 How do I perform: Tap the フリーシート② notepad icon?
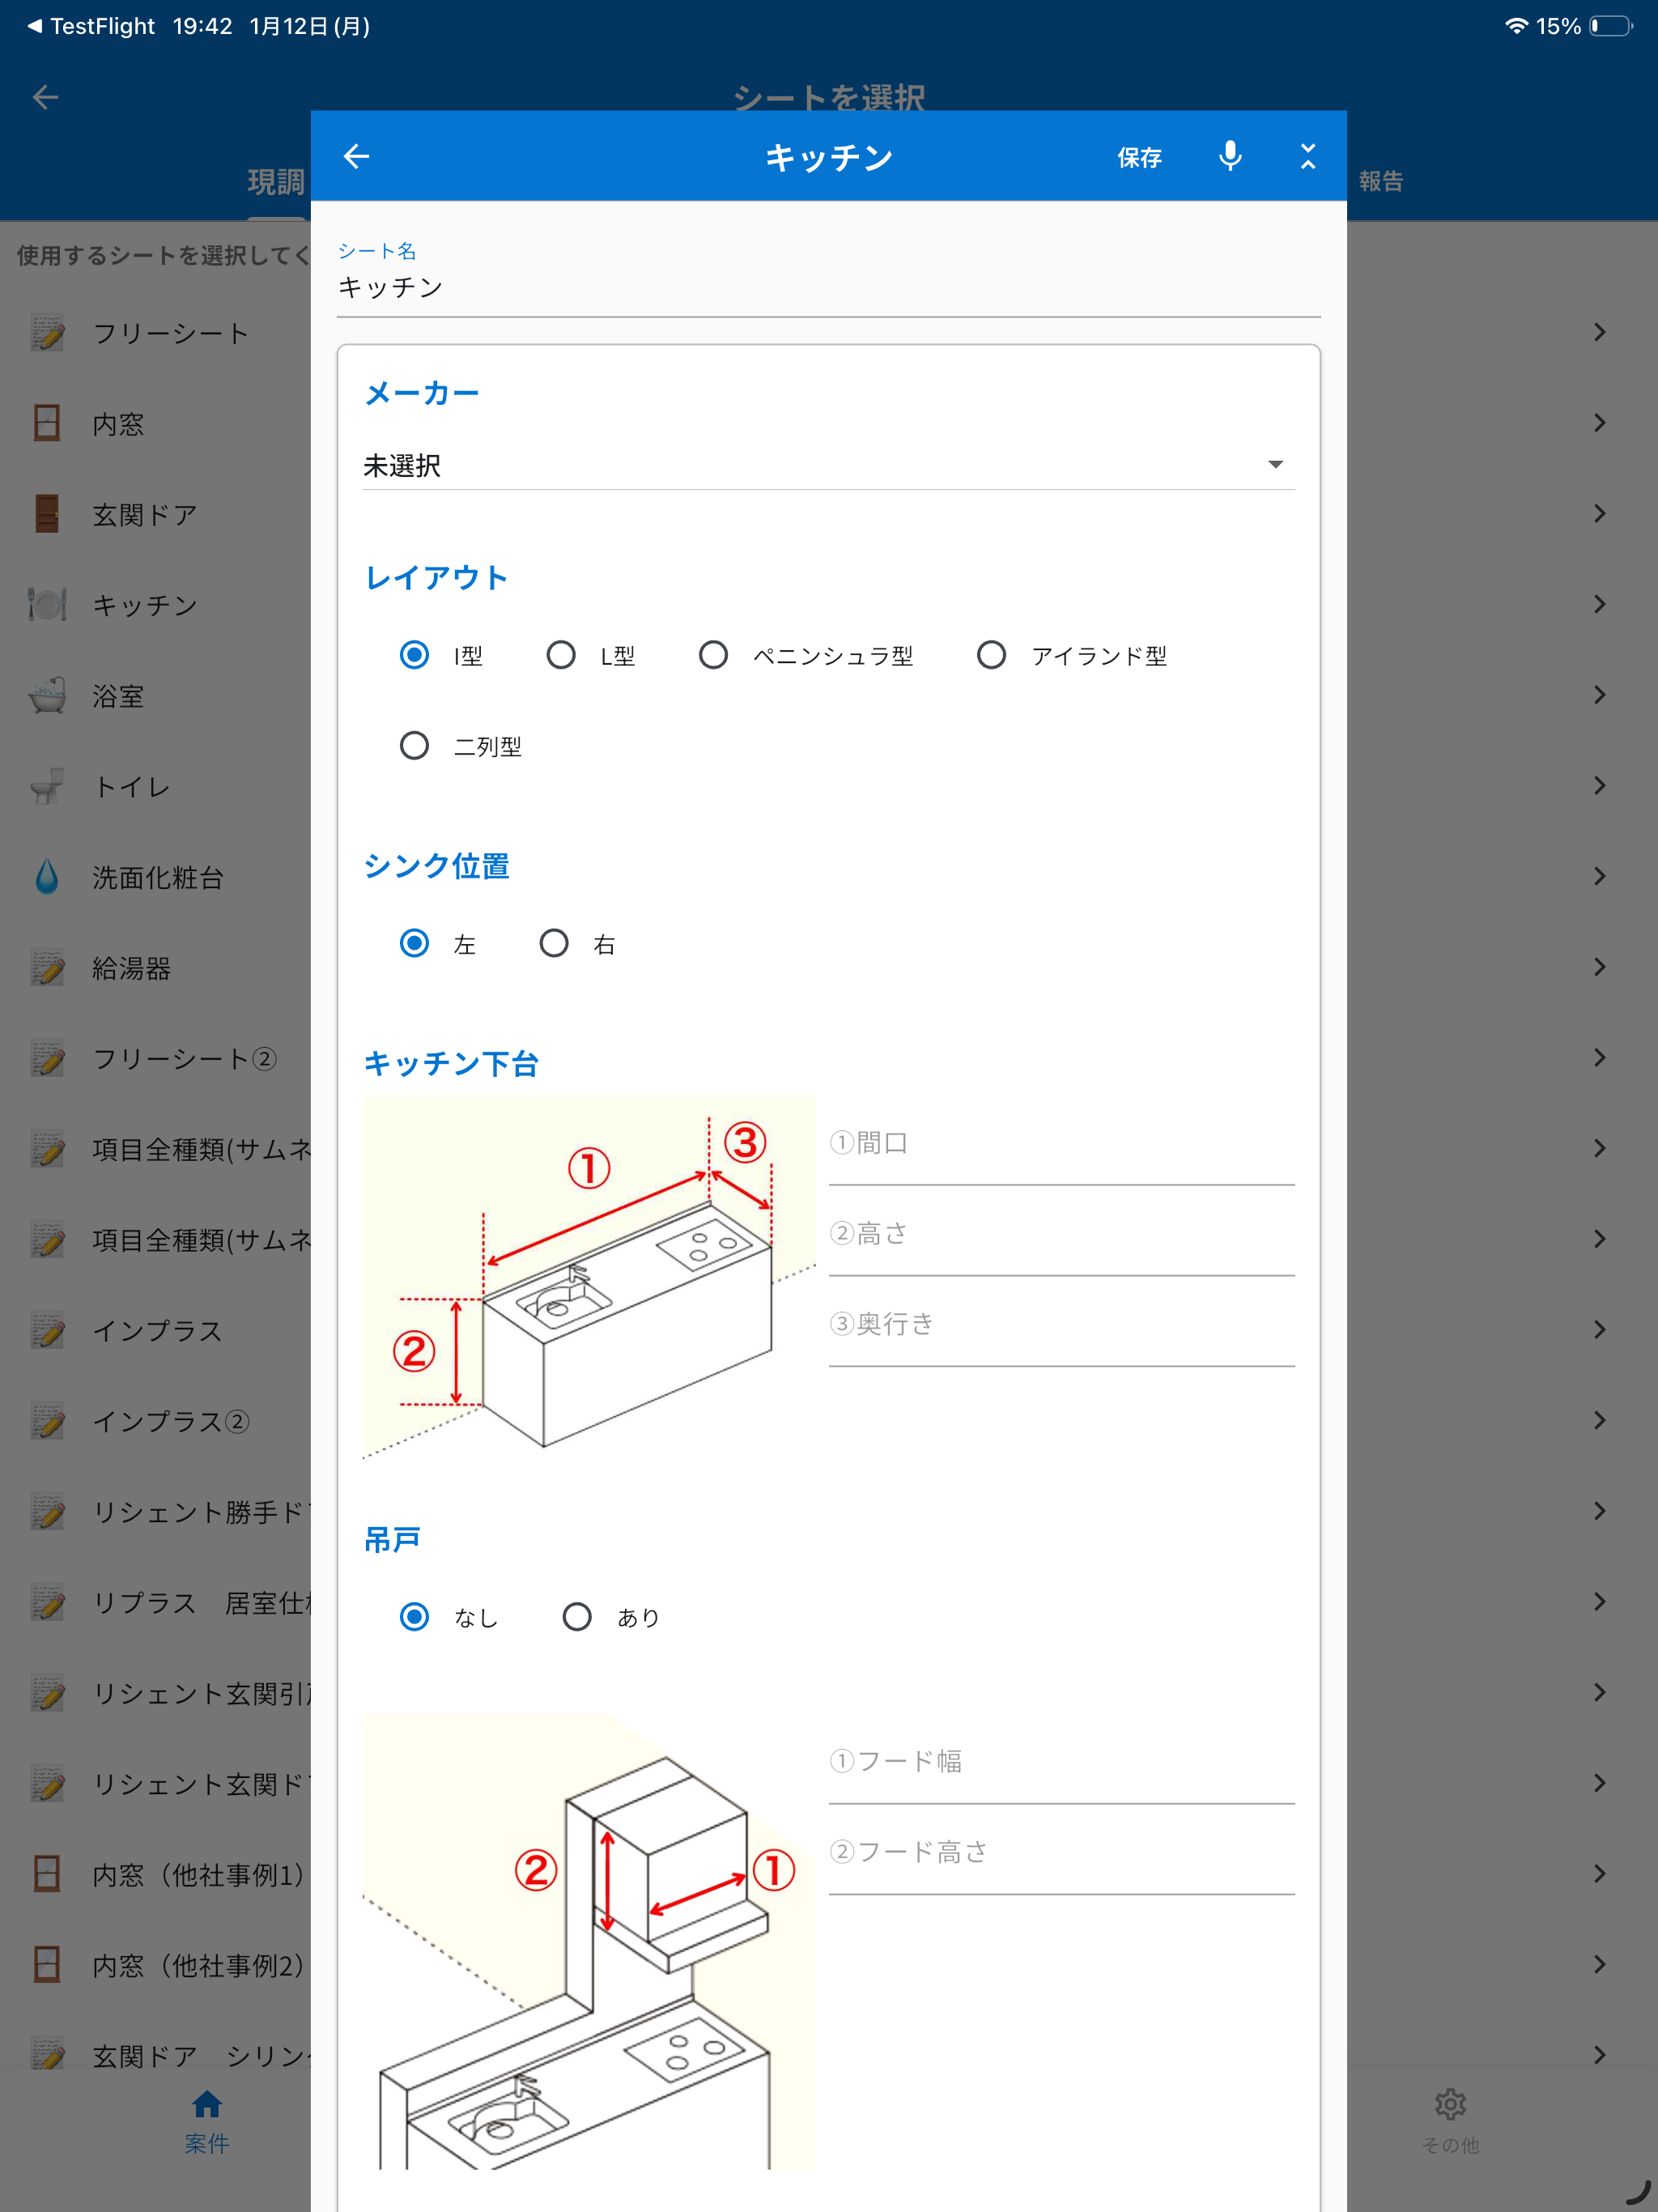pyautogui.click(x=47, y=1058)
